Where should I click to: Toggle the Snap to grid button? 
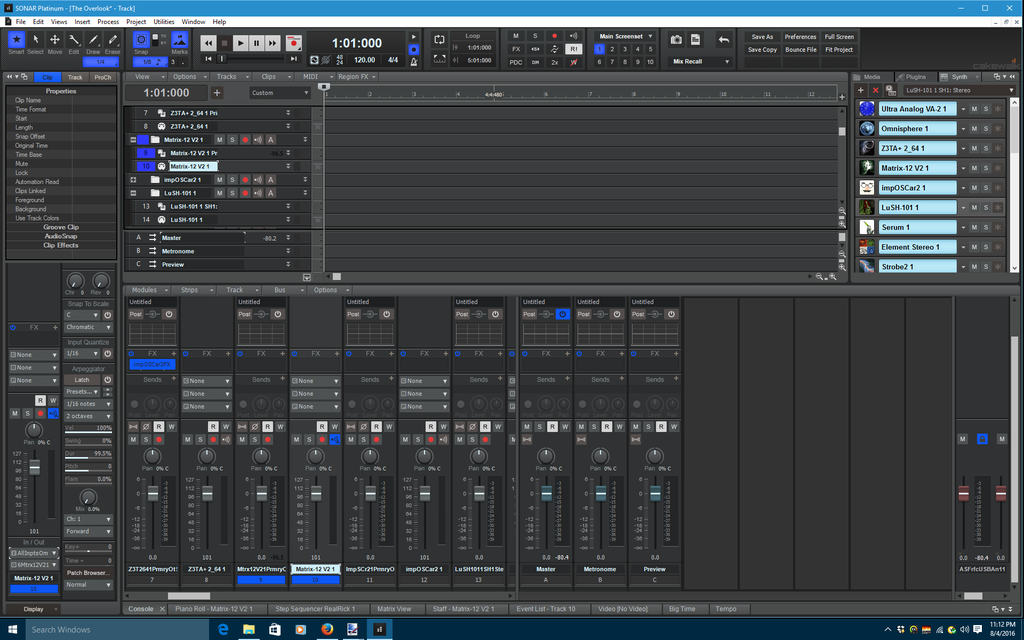coord(142,41)
